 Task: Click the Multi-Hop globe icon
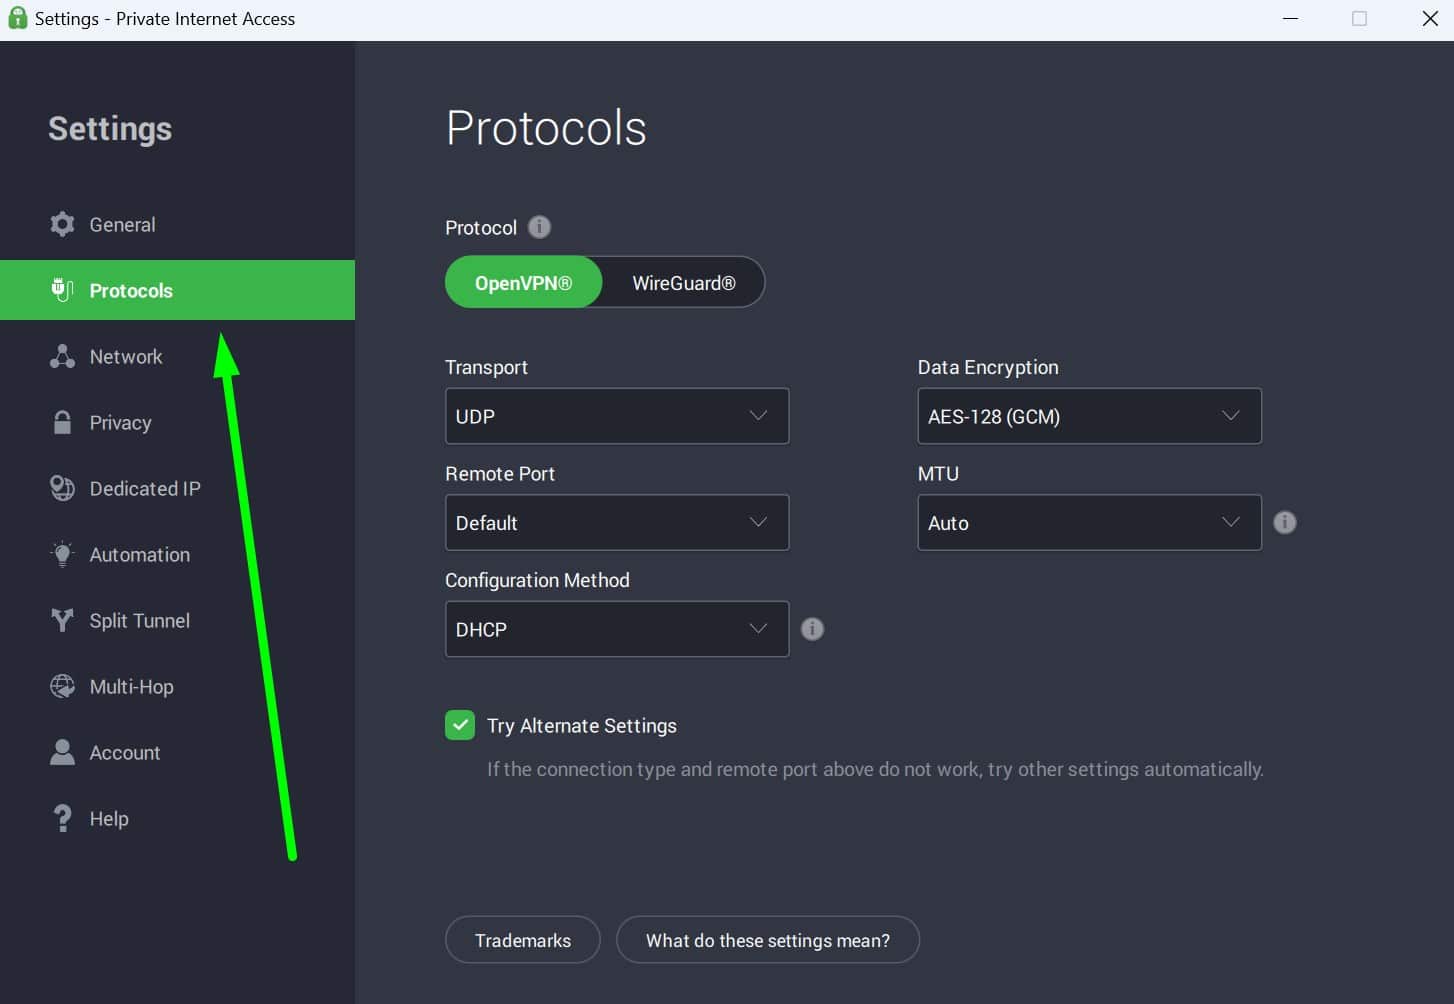[x=62, y=686]
